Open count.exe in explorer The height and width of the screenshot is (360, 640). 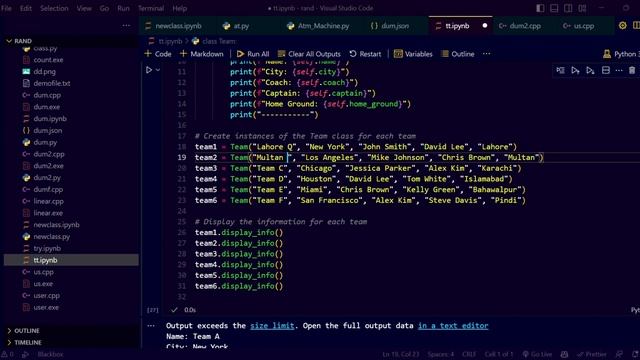click(x=48, y=60)
